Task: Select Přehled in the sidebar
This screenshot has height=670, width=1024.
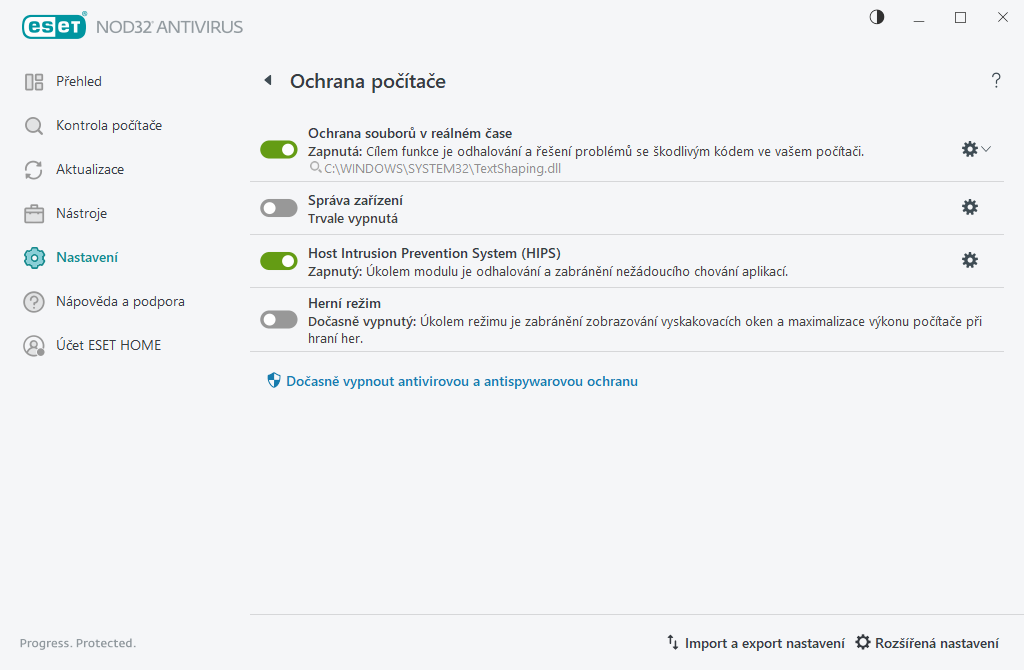Action: click(79, 81)
